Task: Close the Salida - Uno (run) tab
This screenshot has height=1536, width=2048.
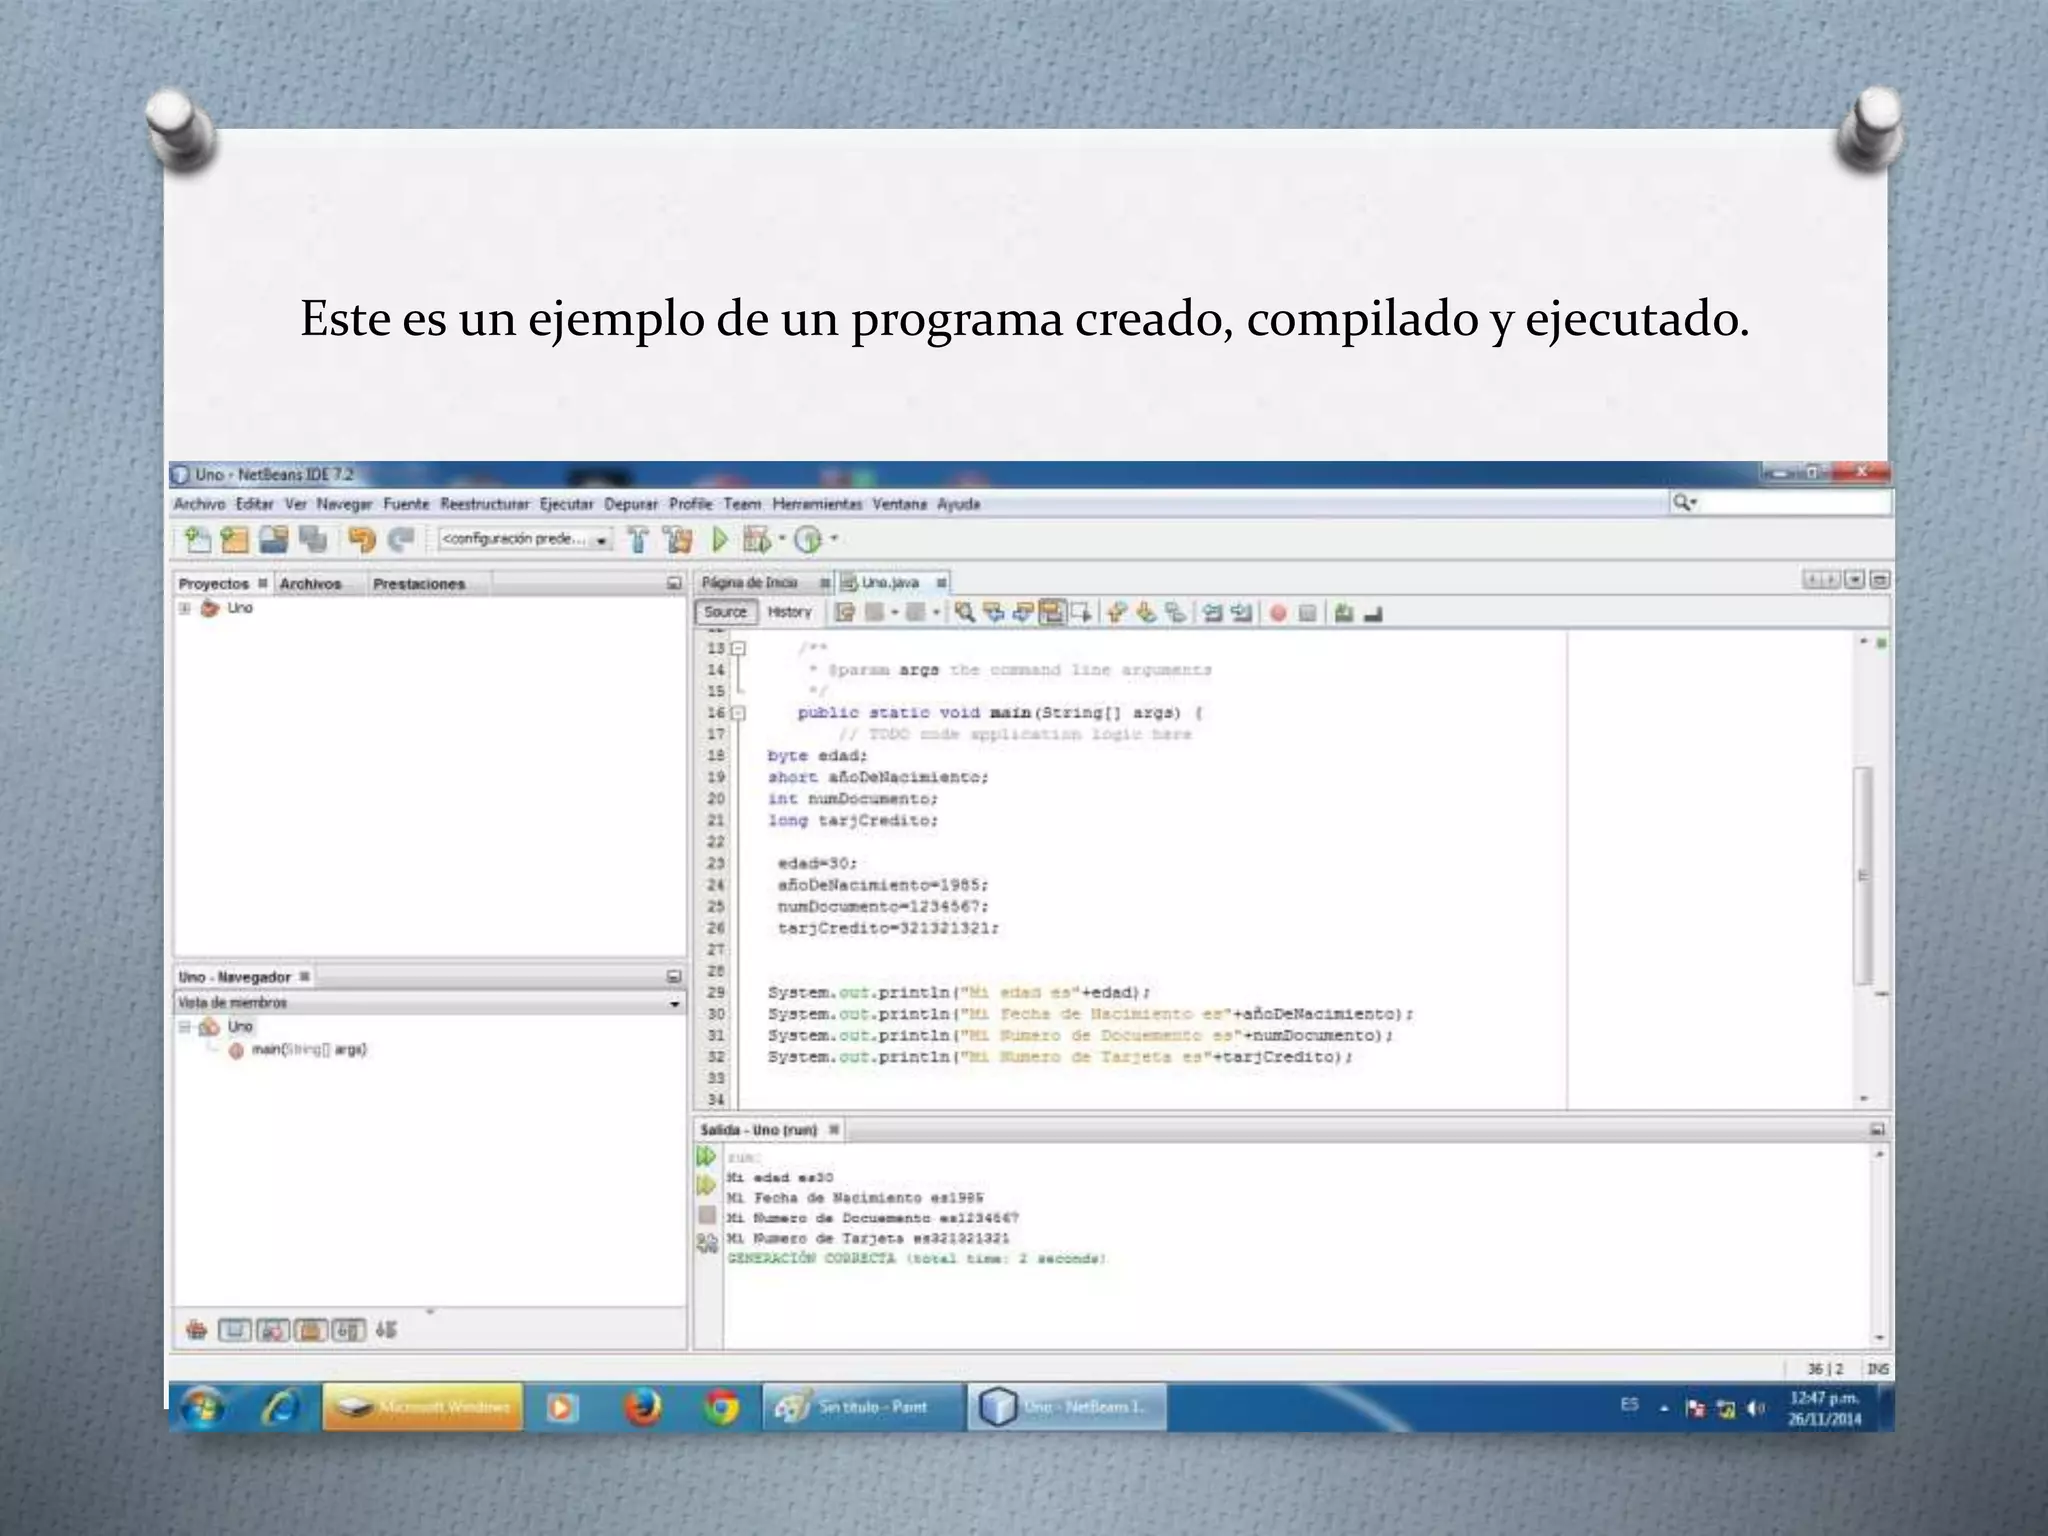Action: point(833,1129)
